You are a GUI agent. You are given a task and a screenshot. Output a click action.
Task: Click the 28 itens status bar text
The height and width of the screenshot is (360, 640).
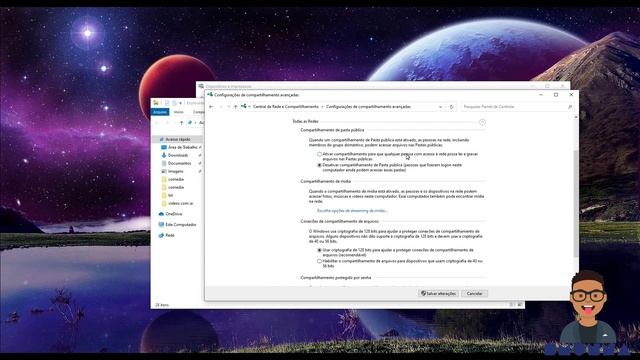point(162,305)
